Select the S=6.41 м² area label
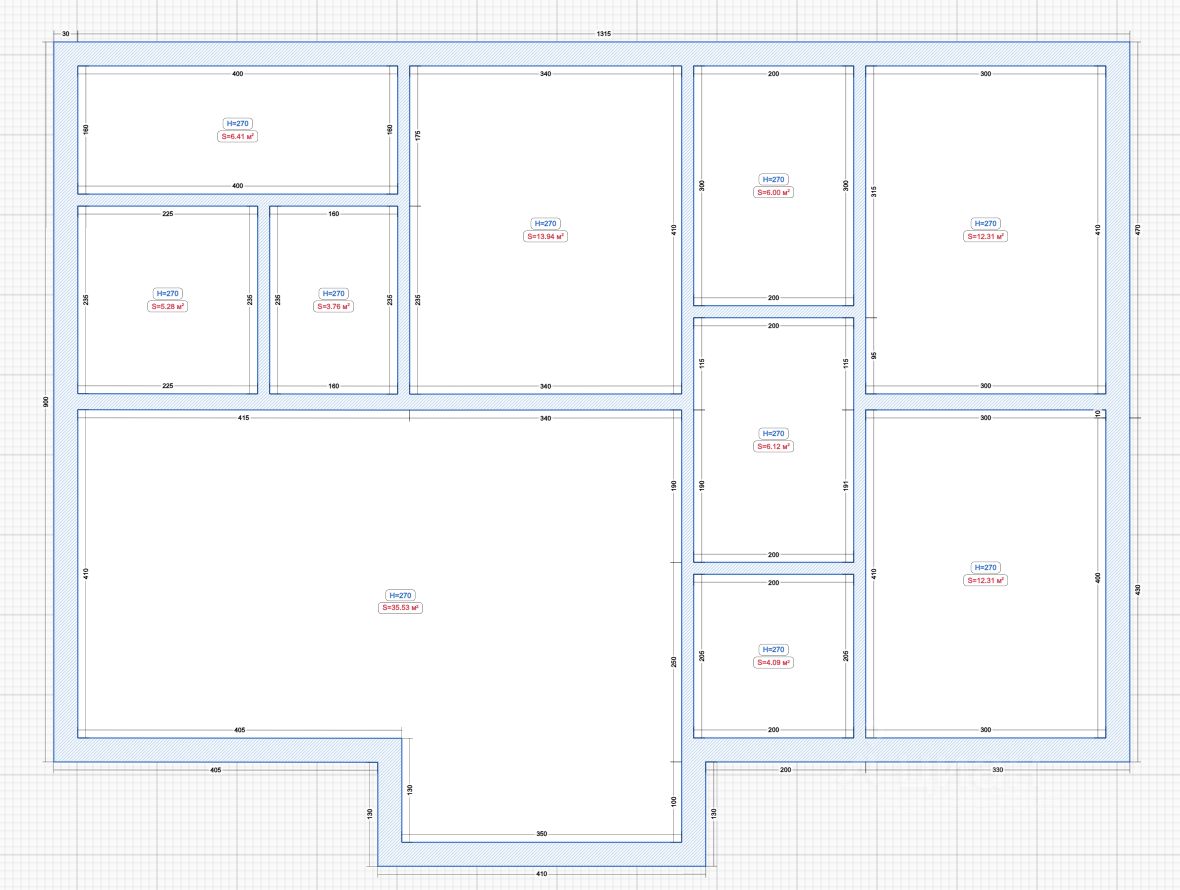 pyautogui.click(x=237, y=137)
